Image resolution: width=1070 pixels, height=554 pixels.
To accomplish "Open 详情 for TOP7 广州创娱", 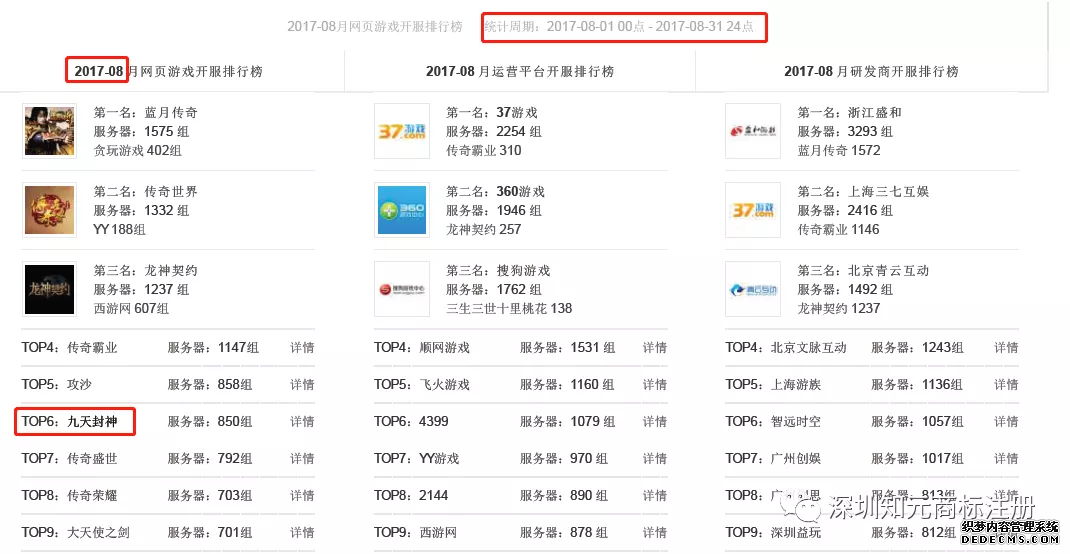I will coord(1006,458).
